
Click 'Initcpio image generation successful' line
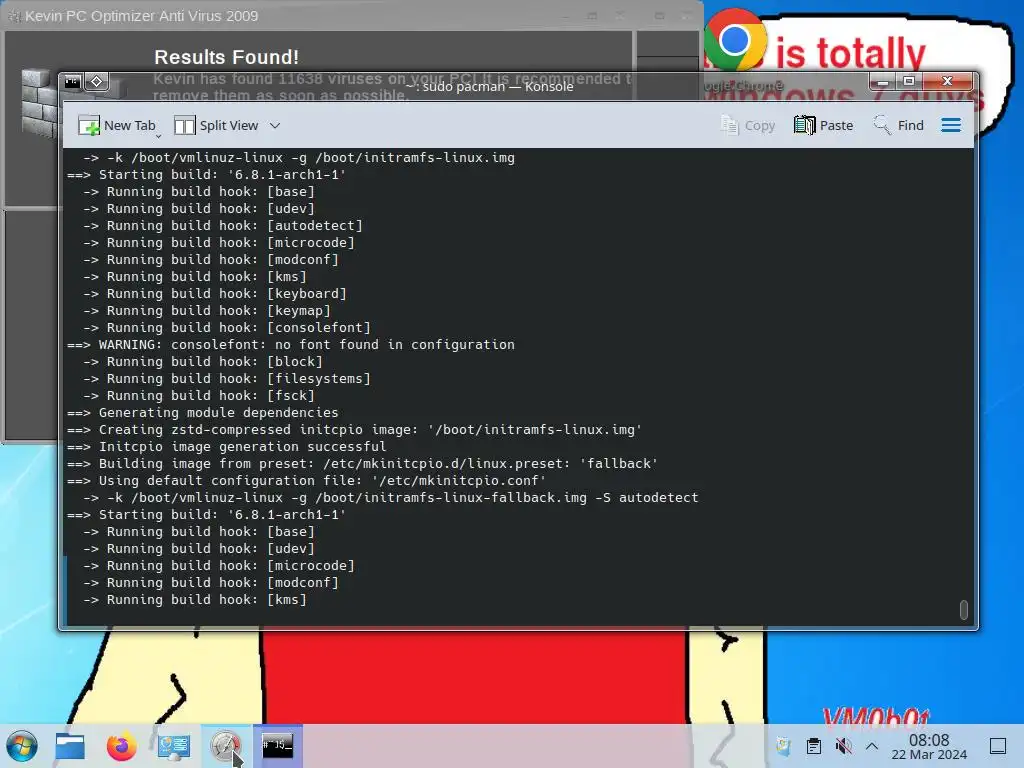tap(227, 446)
